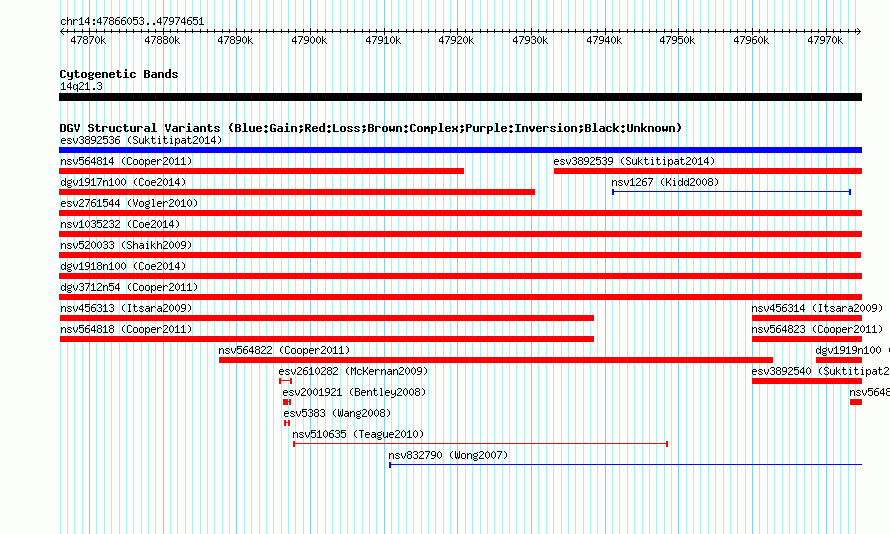Screen dimensions: 890x534
Task: Open nsv564823 (Cooper2011) variant label
Action: point(817,329)
